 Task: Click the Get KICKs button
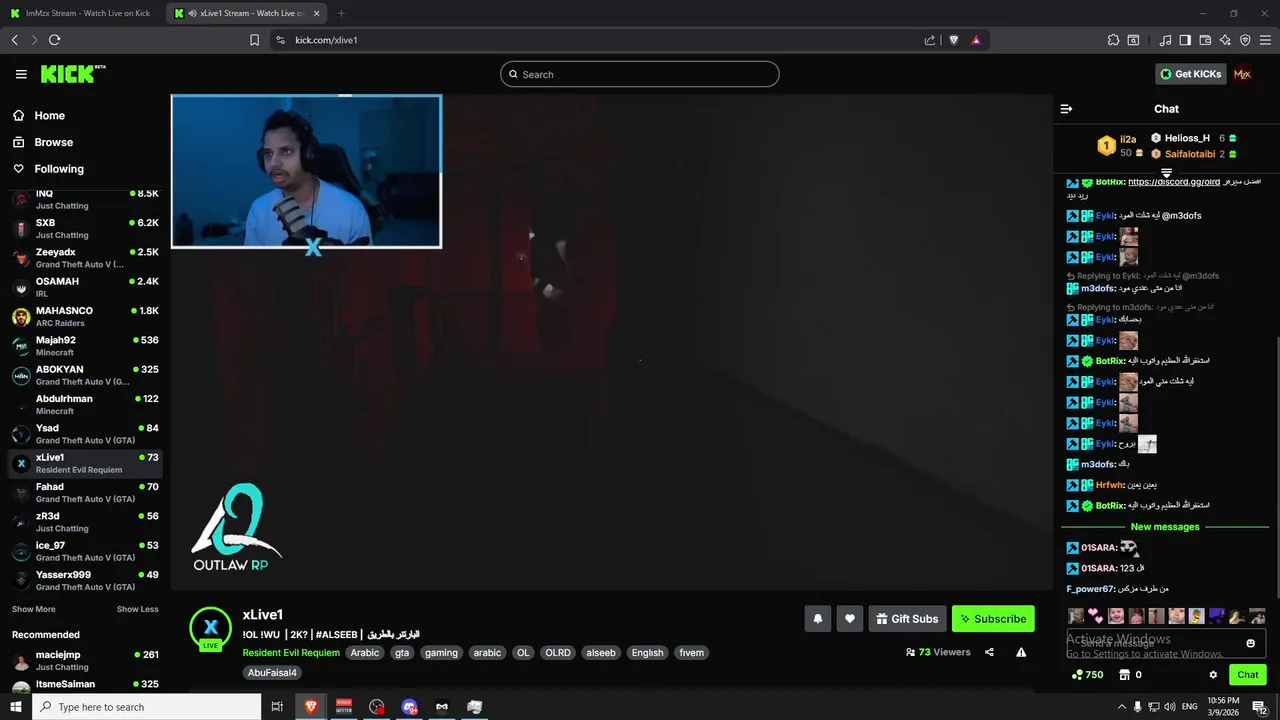click(1190, 74)
